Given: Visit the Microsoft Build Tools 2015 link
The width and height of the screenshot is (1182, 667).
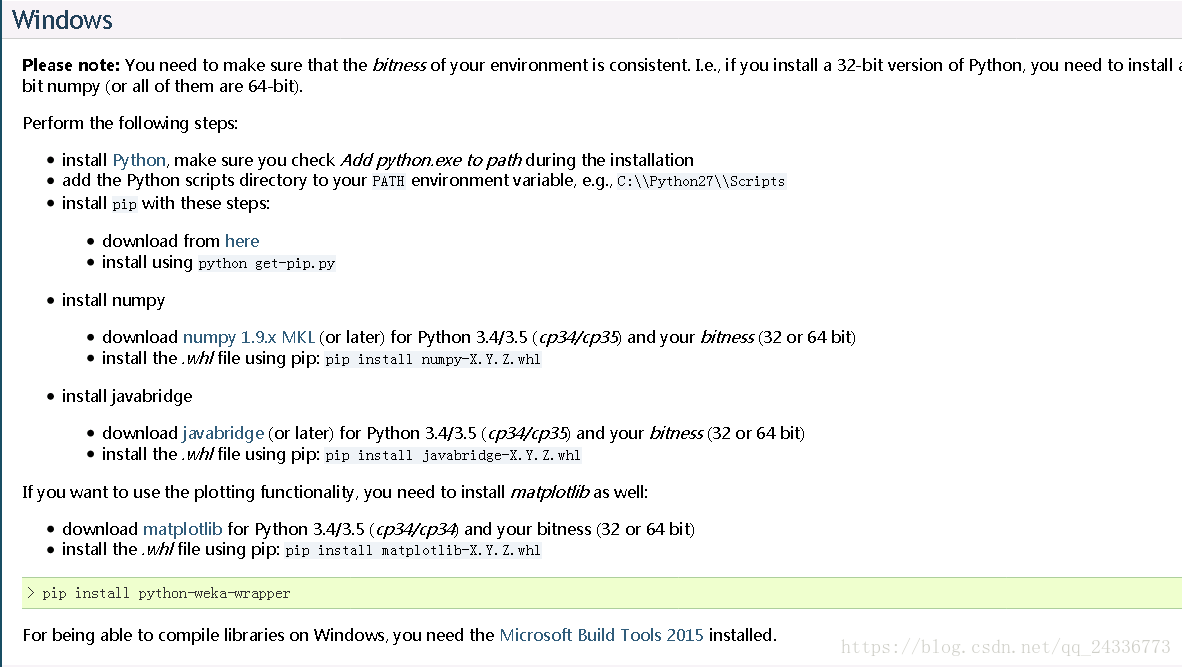Looking at the screenshot, I should 601,635.
